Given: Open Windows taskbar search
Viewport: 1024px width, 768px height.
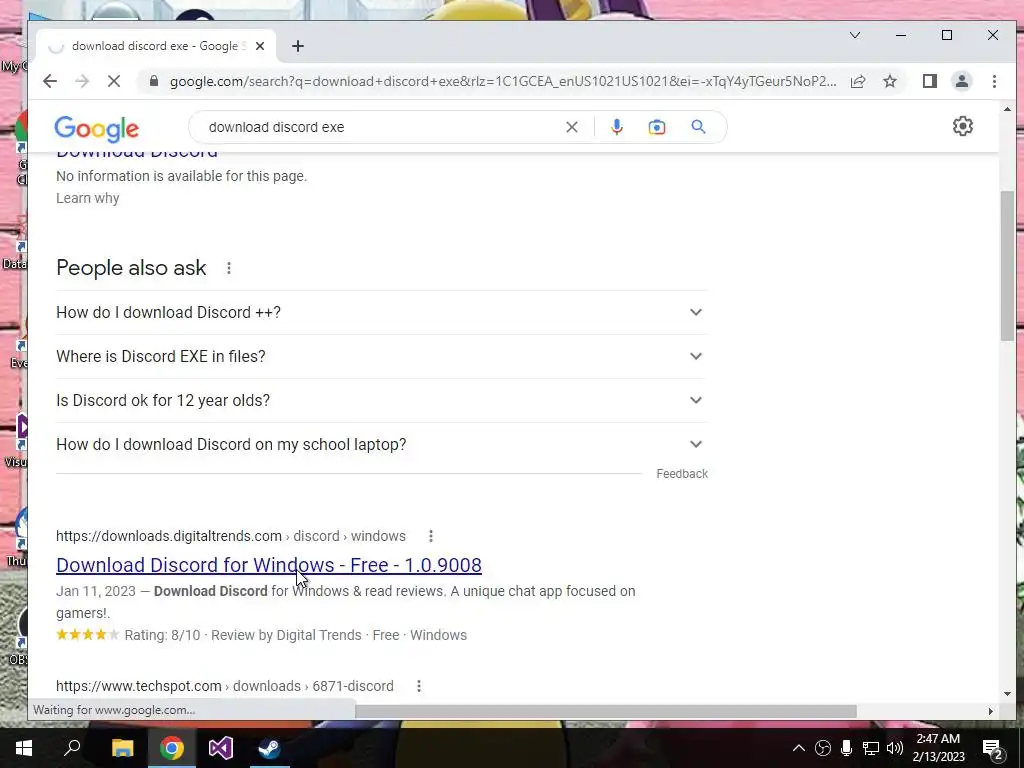Looking at the screenshot, I should point(72,748).
